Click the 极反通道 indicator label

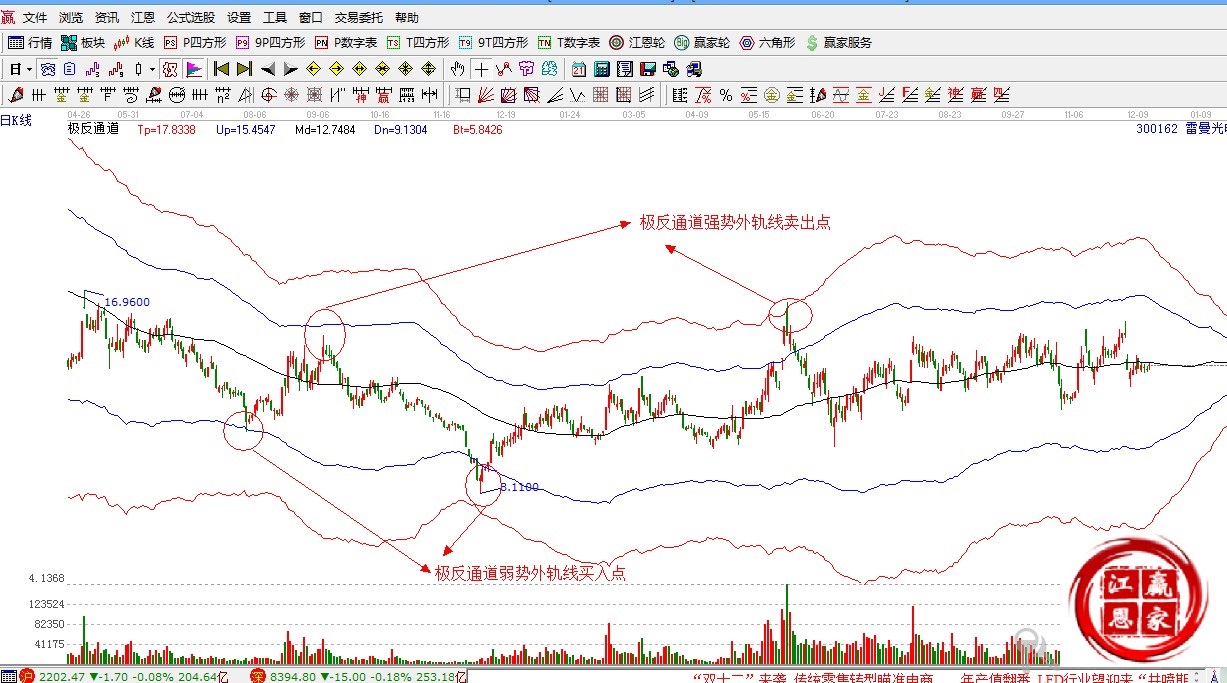(93, 129)
